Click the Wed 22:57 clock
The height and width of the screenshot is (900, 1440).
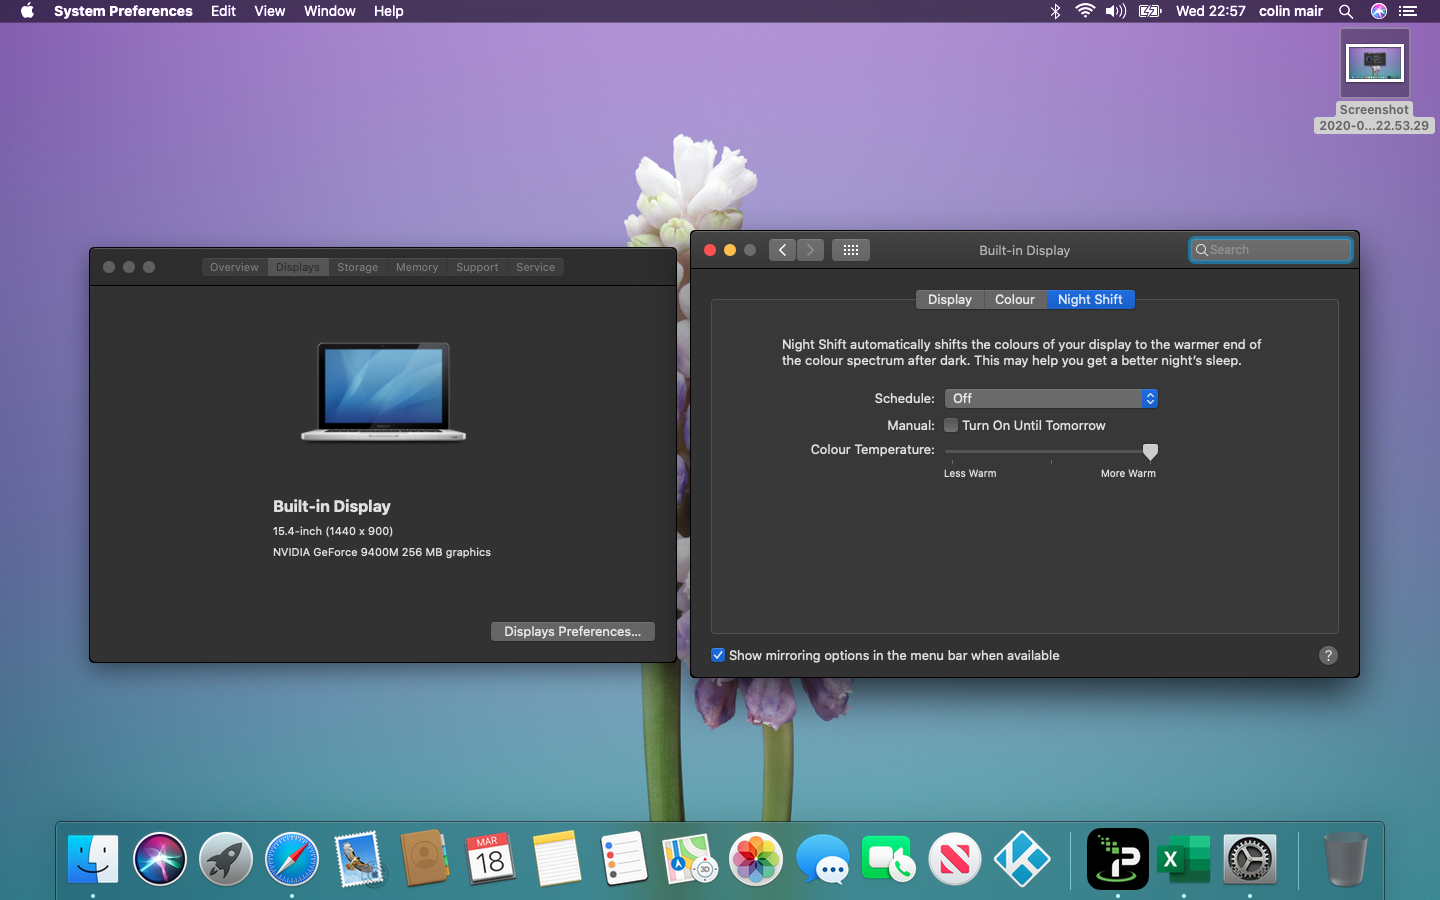coord(1211,11)
